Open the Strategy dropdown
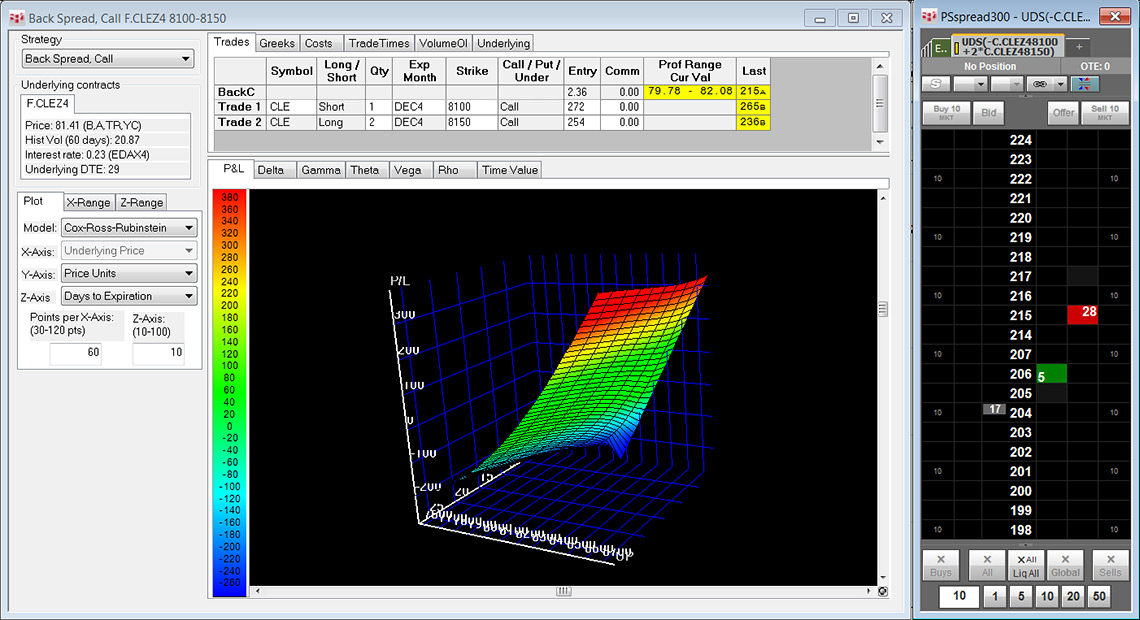 [x=108, y=59]
